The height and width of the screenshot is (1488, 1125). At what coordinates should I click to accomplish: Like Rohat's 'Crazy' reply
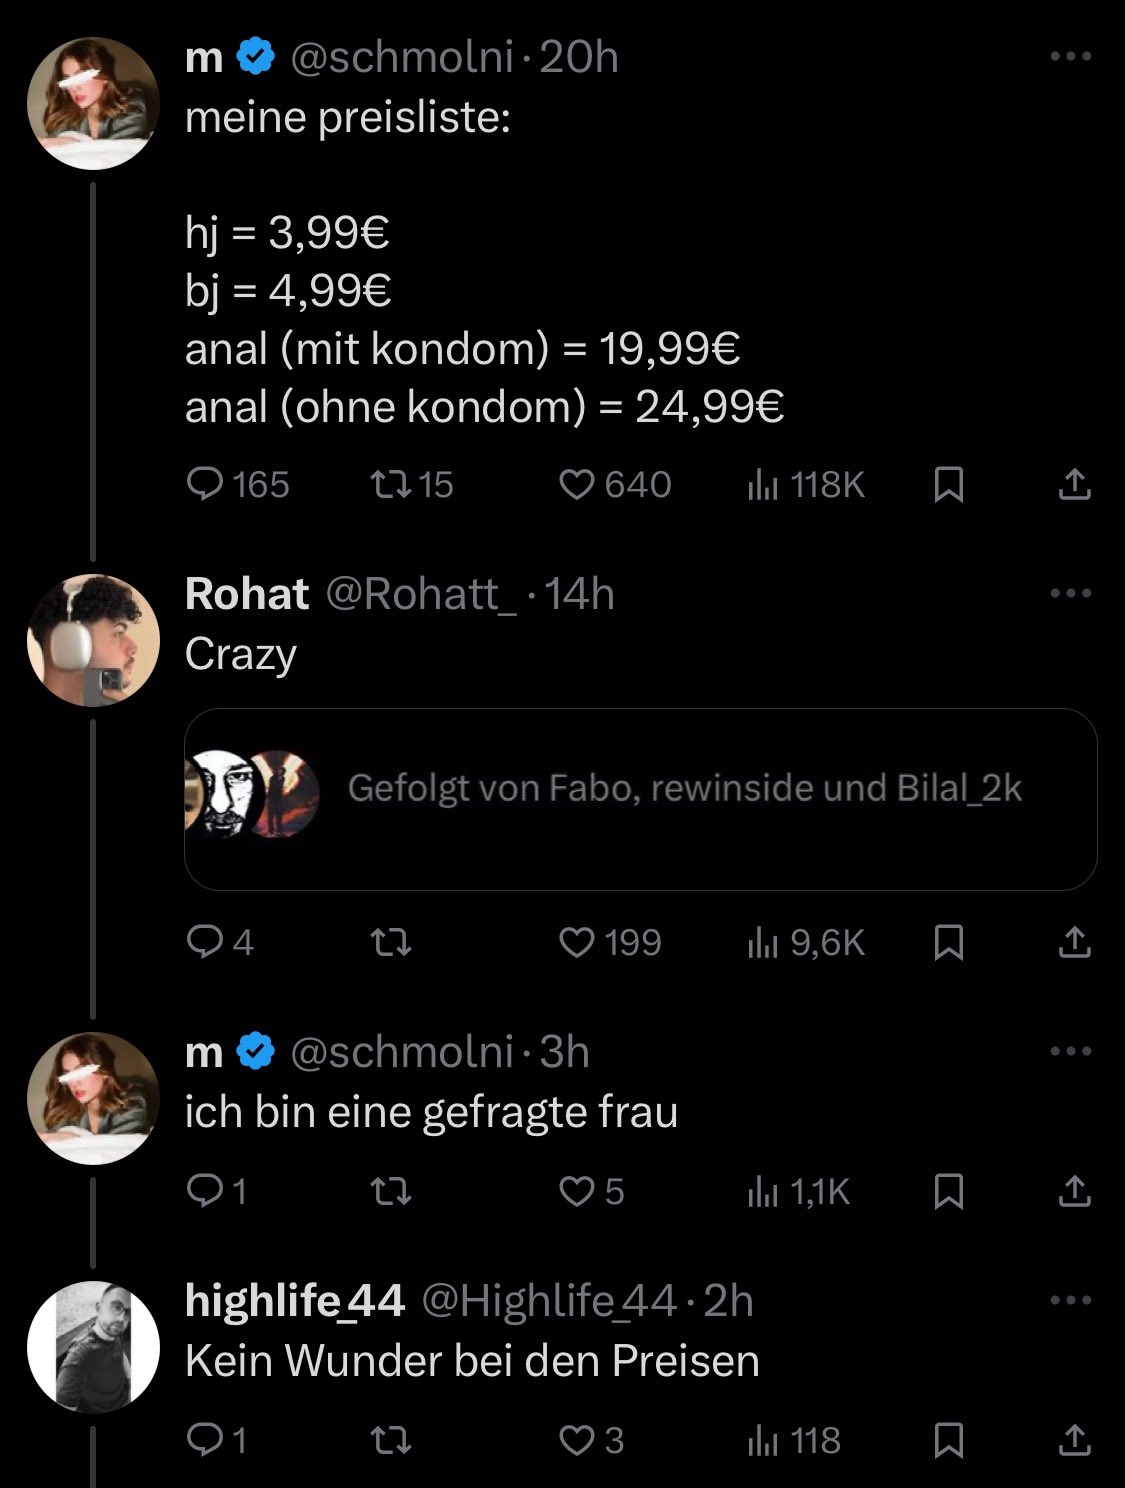pos(577,943)
